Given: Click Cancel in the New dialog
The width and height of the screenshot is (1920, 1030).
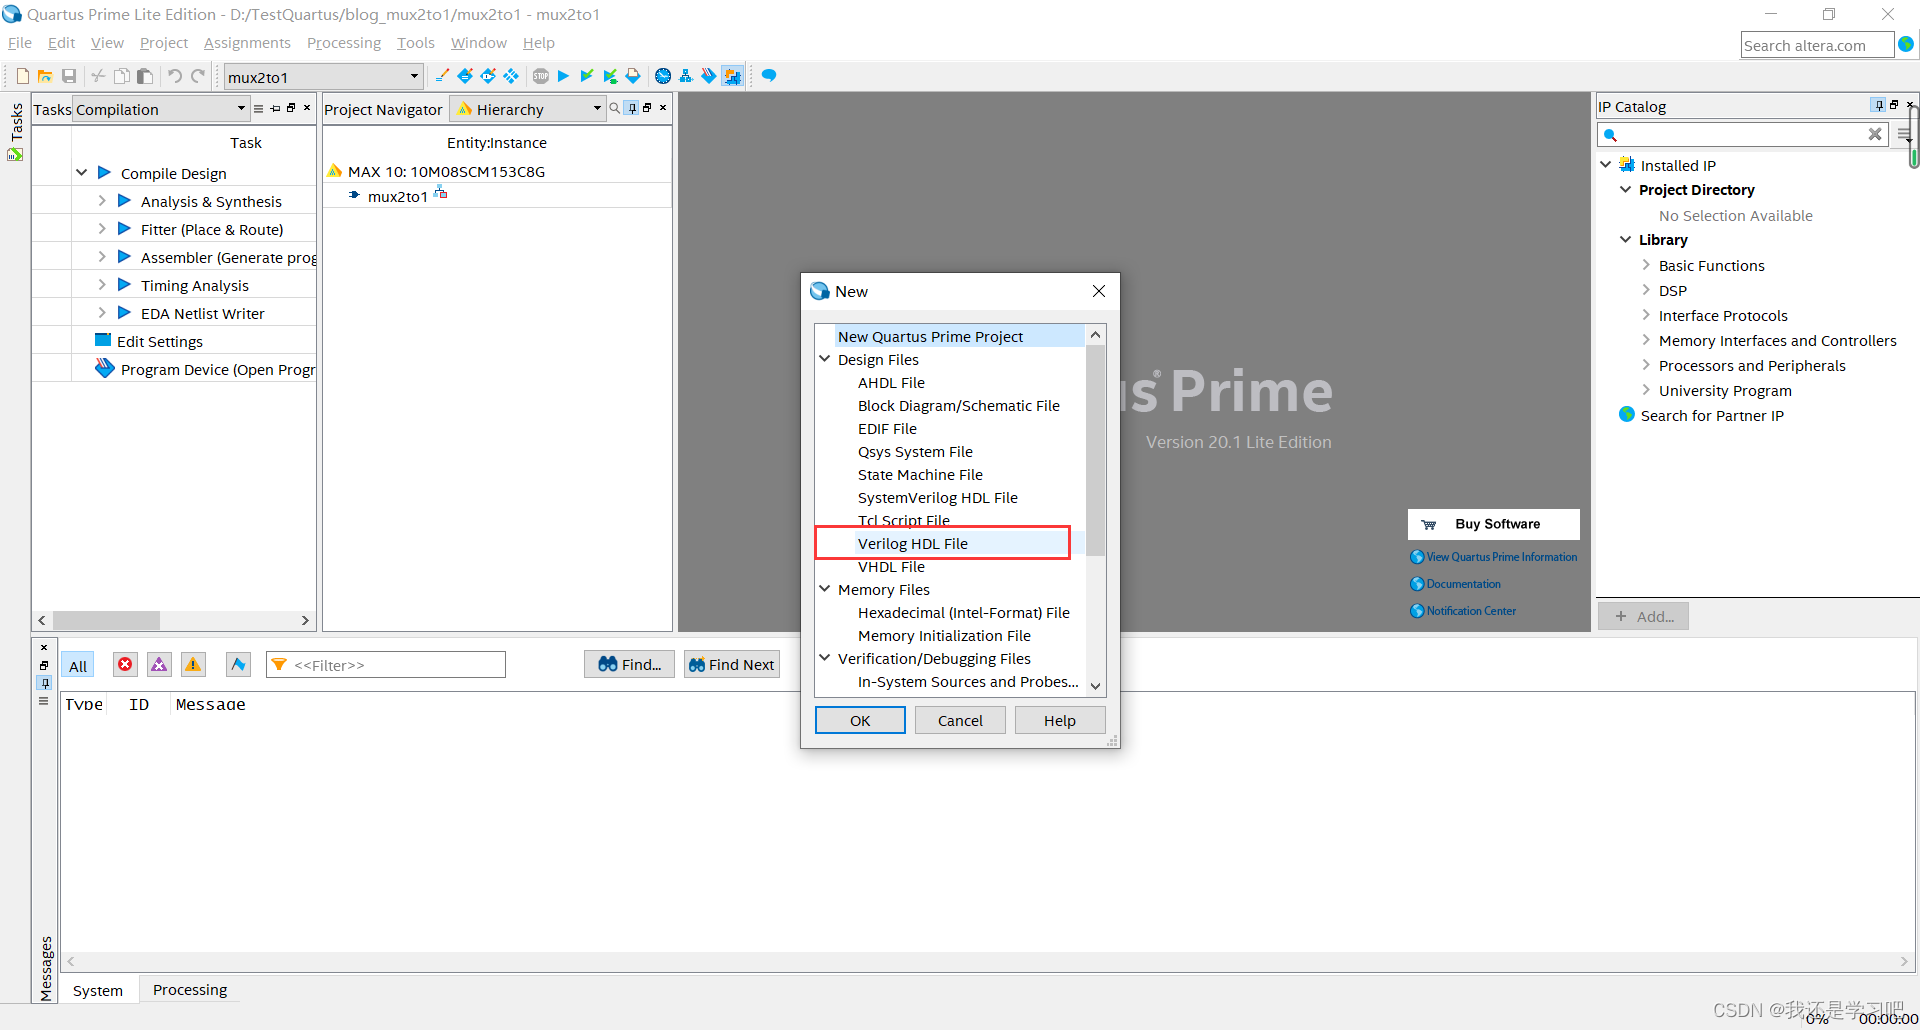Looking at the screenshot, I should pos(960,720).
